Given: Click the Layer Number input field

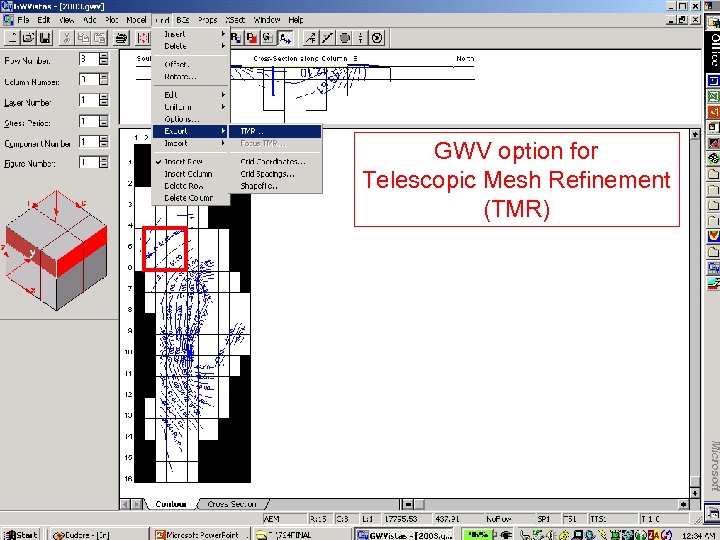Looking at the screenshot, I should (x=89, y=100).
